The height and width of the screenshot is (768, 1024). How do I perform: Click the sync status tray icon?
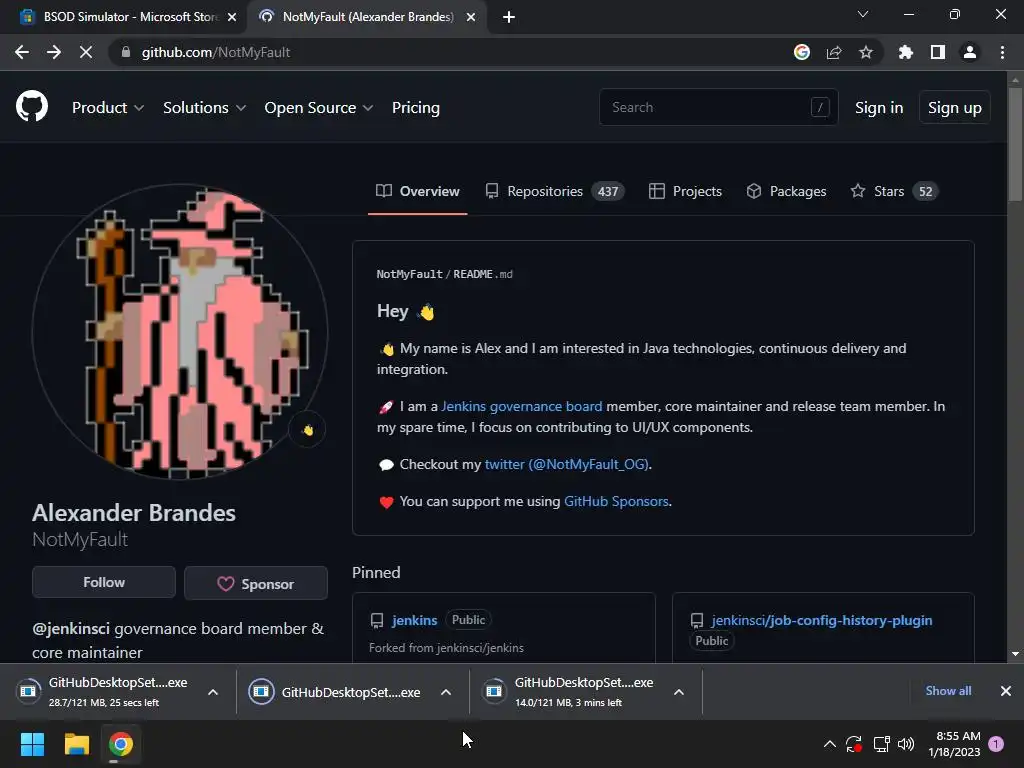(854, 744)
